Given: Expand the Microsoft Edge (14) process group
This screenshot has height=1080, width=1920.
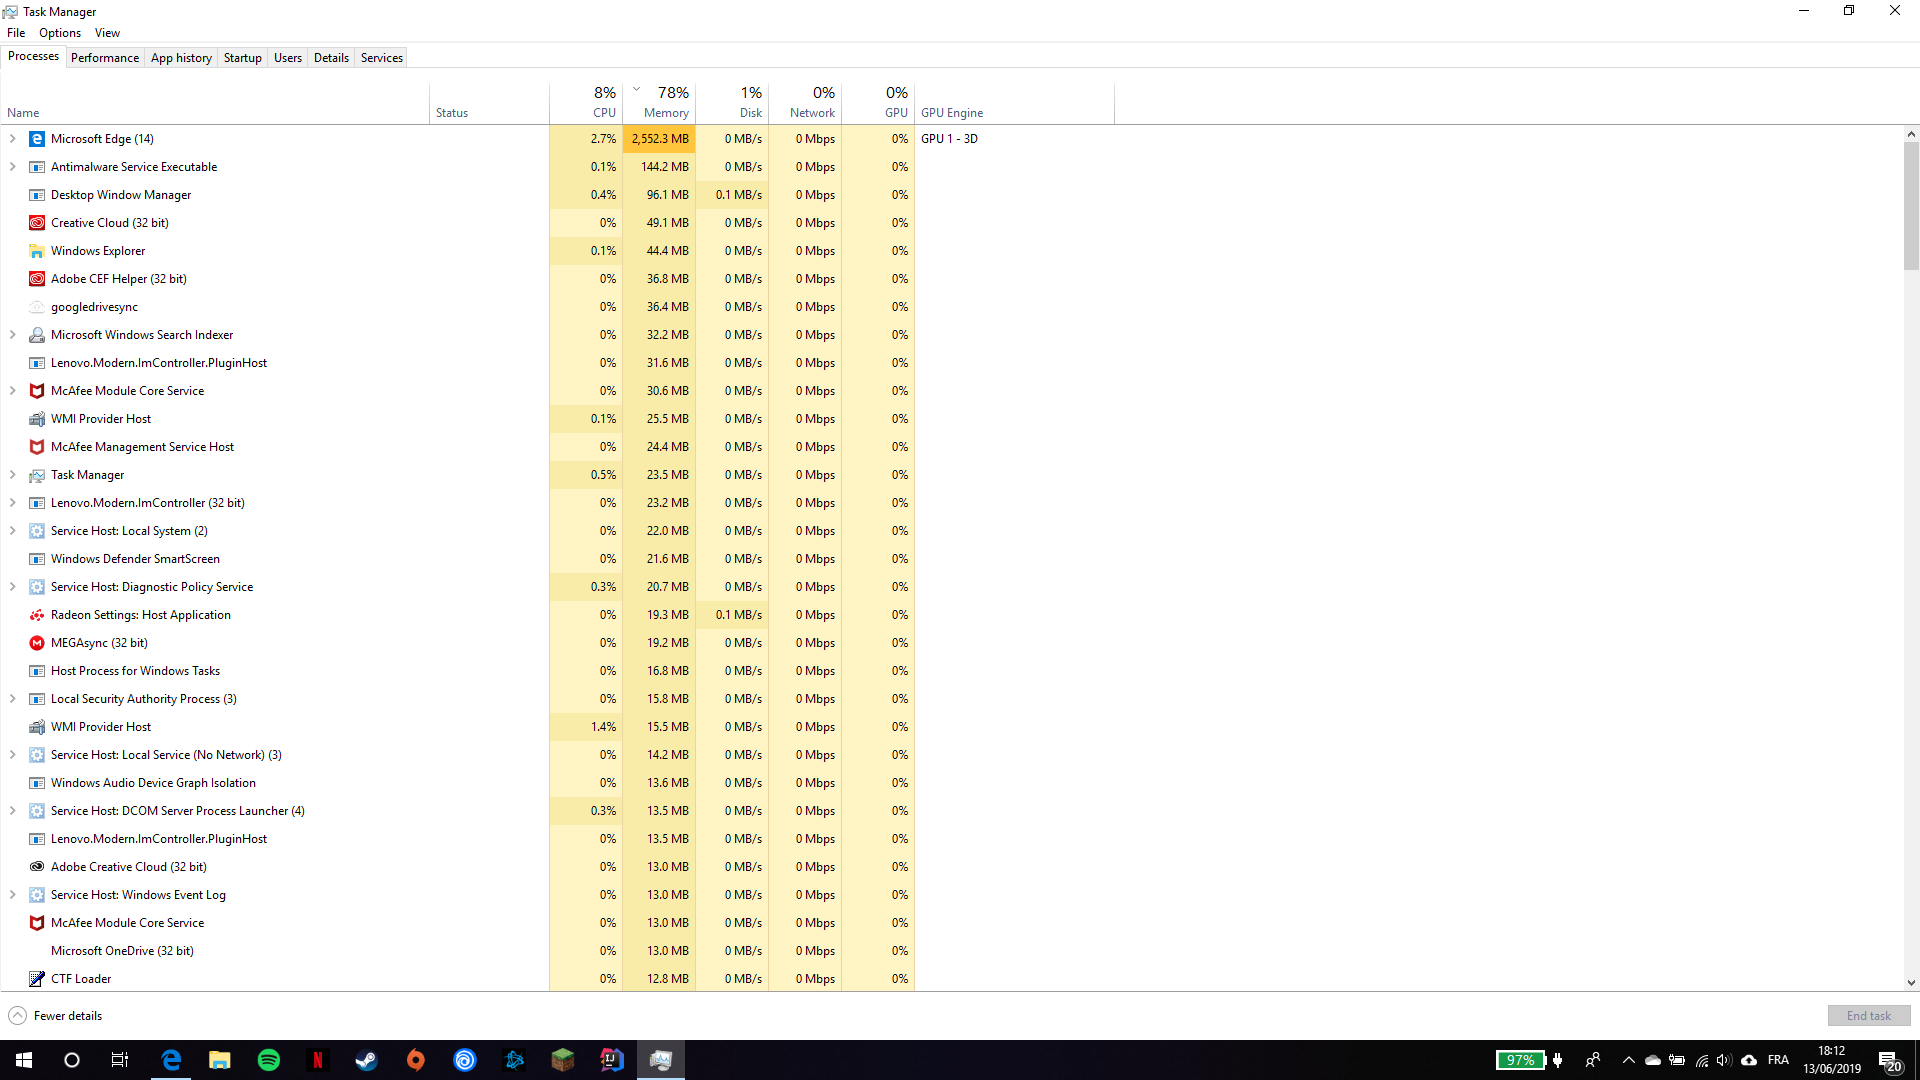Looking at the screenshot, I should 13,139.
